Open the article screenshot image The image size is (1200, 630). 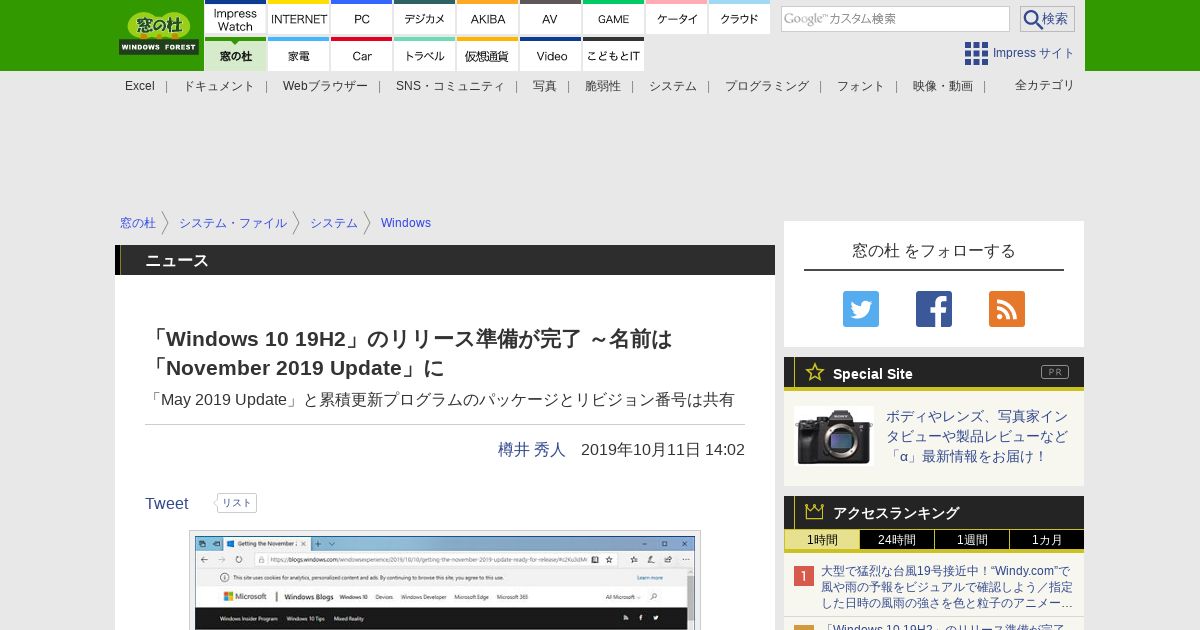click(x=445, y=580)
